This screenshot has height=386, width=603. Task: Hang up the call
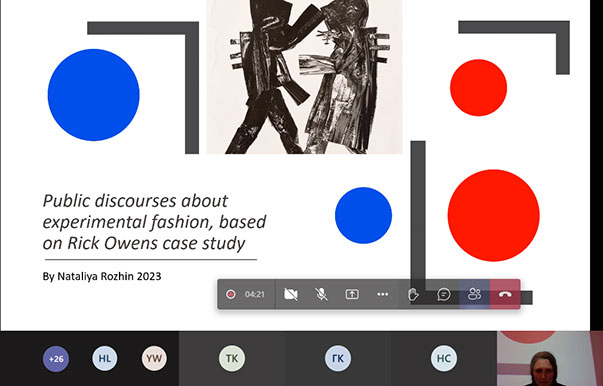point(505,294)
